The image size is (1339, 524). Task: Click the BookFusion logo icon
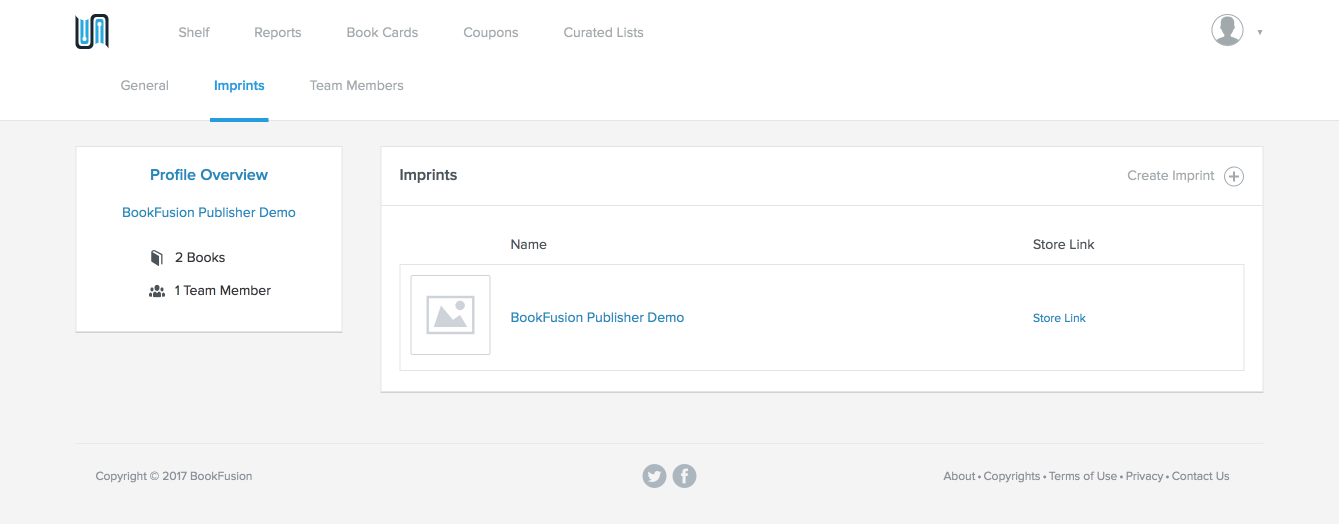pos(92,32)
